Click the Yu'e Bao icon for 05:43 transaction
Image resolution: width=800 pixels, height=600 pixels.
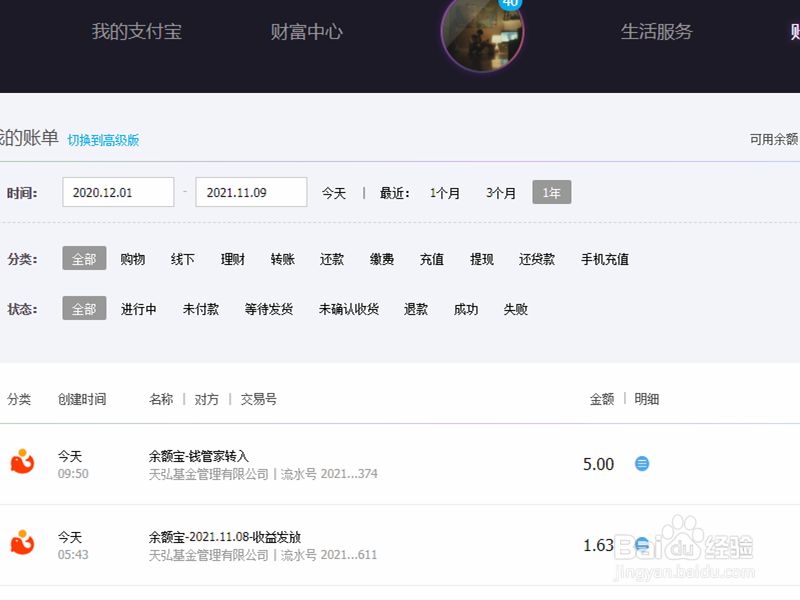(22, 542)
